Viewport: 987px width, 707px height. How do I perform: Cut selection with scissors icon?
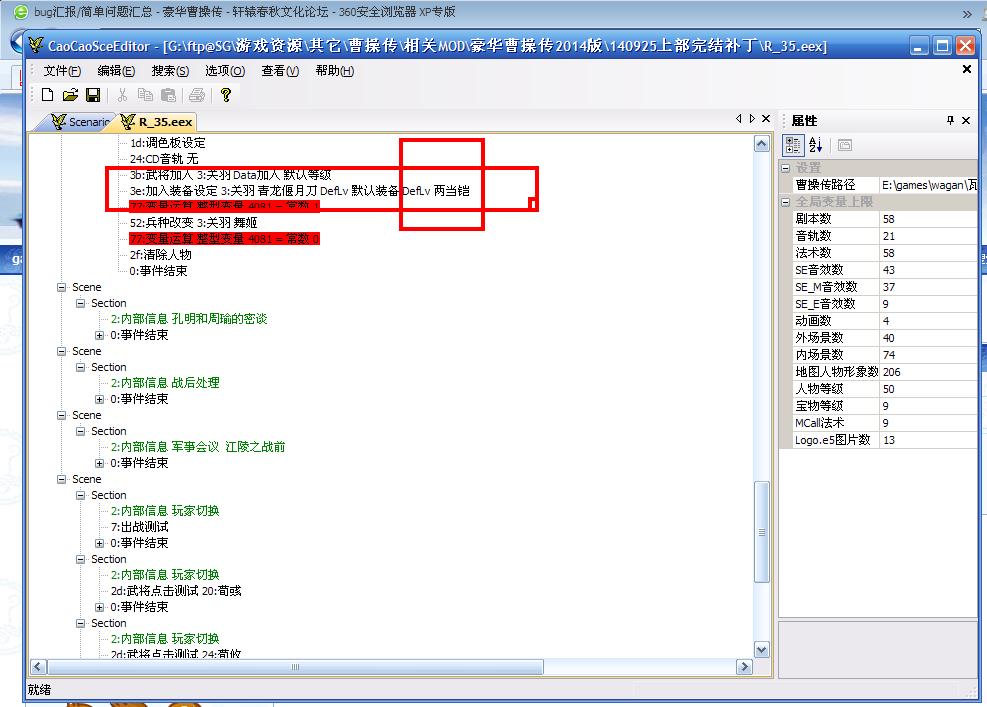coord(122,95)
